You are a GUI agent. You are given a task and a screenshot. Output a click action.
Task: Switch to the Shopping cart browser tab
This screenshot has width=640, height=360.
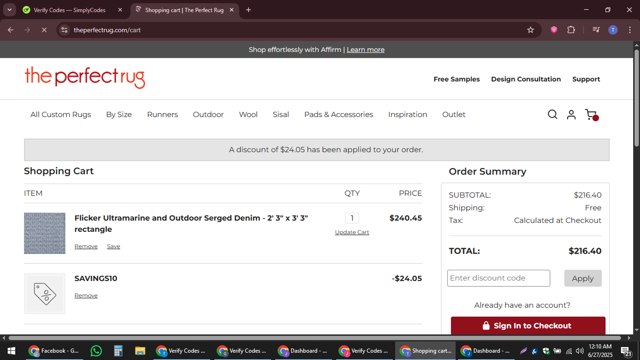pyautogui.click(x=184, y=10)
